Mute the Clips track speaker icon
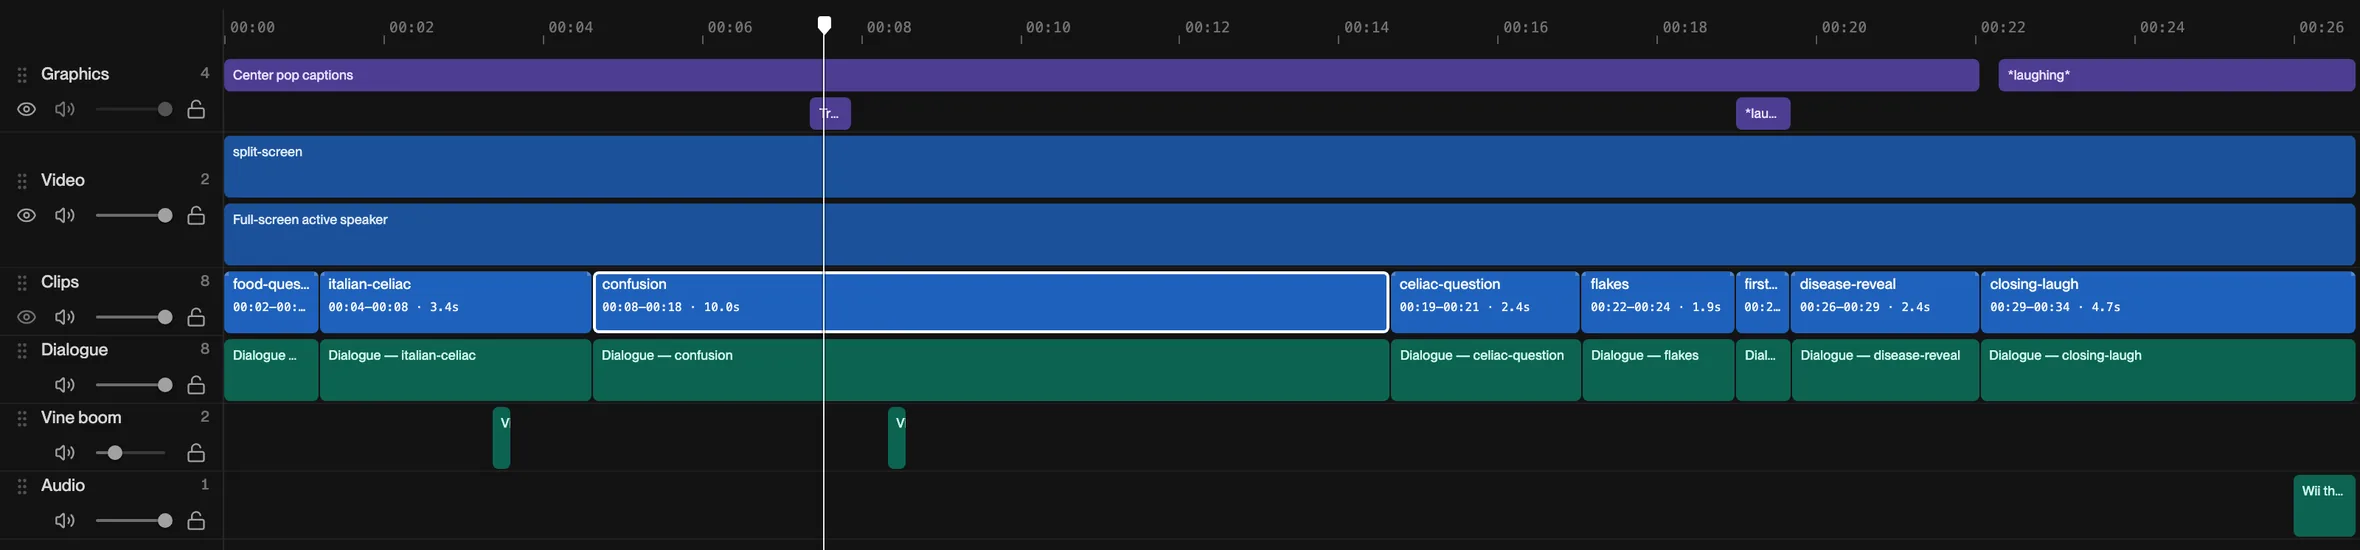 click(x=65, y=317)
